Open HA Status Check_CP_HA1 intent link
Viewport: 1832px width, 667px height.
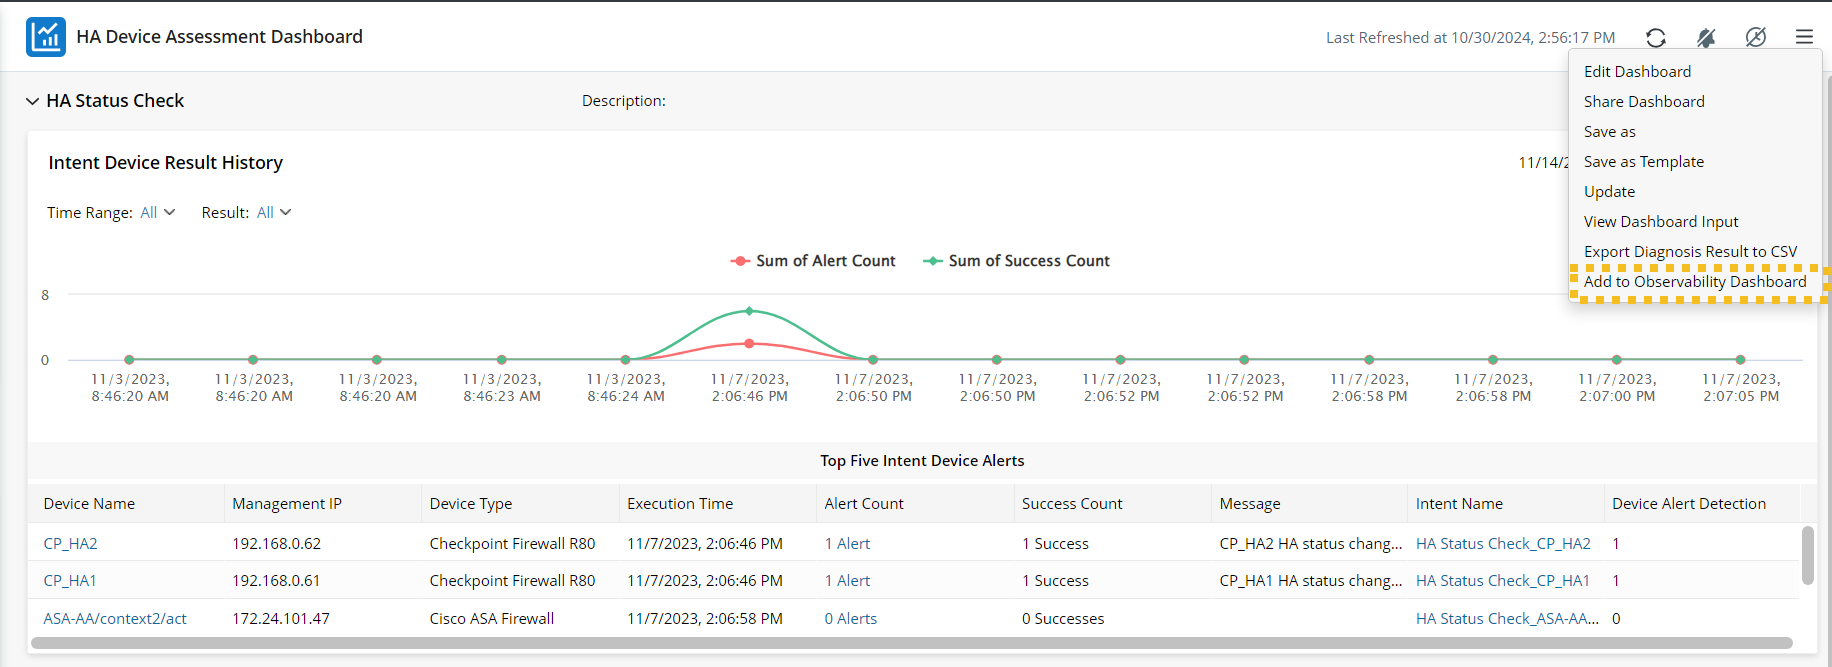[x=1502, y=581]
